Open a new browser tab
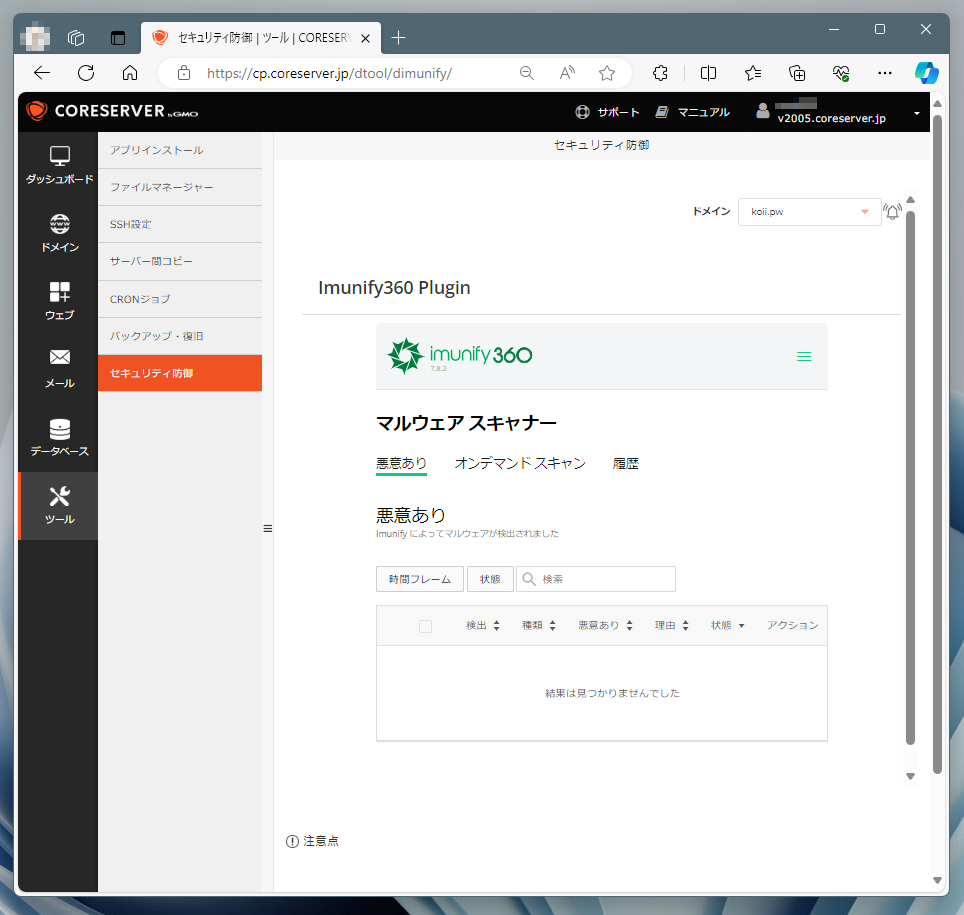The image size is (964, 915). pos(398,38)
